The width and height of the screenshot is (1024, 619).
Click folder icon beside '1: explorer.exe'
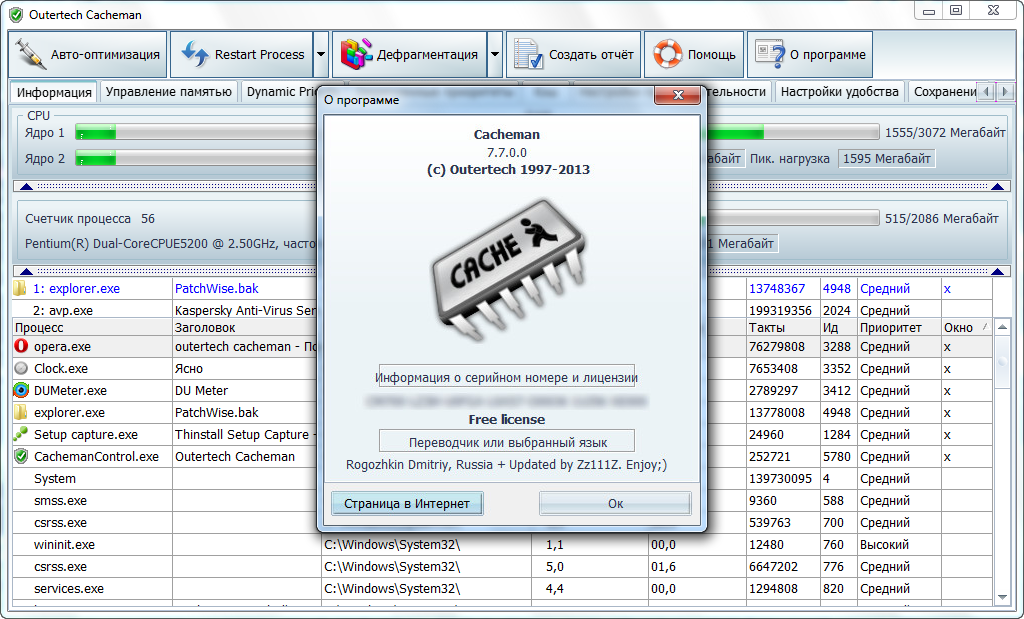point(20,288)
